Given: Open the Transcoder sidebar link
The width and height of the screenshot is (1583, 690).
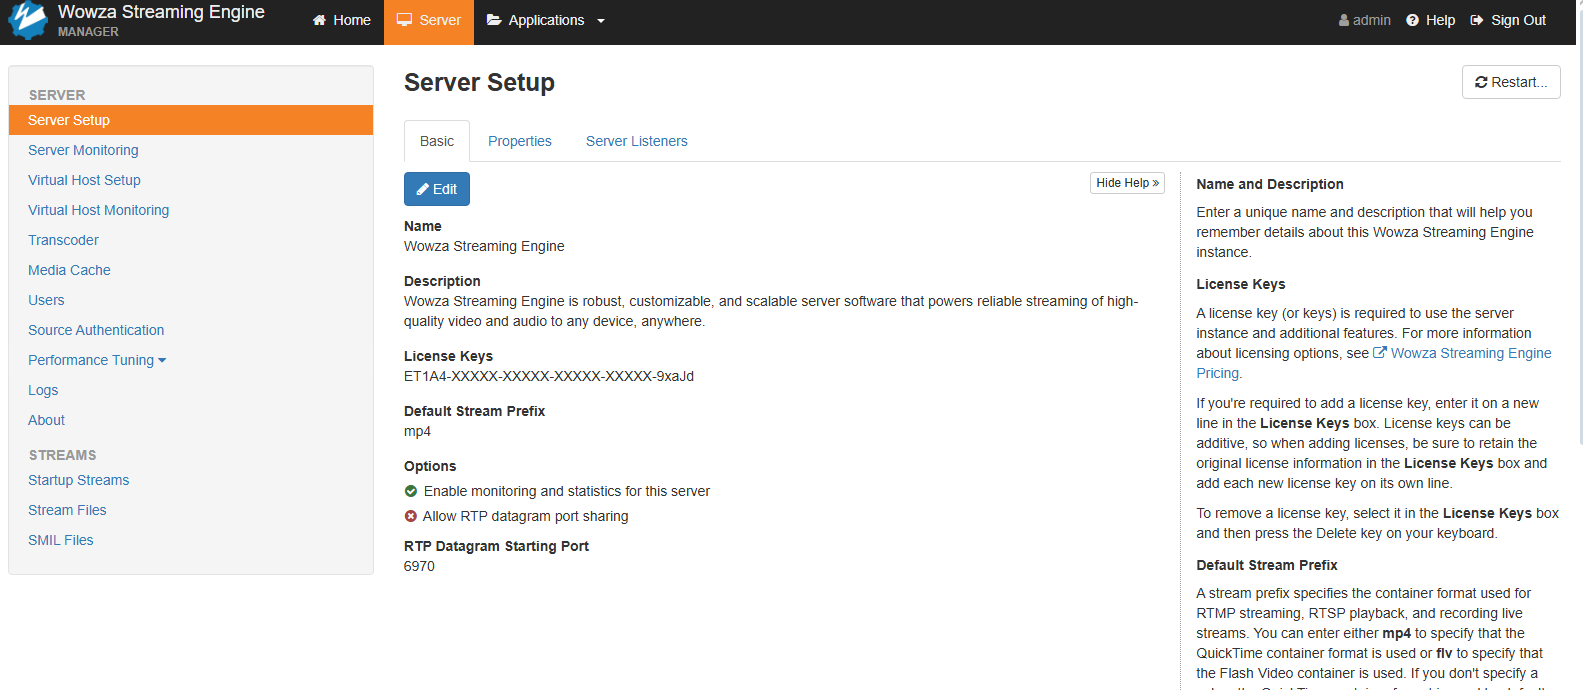Looking at the screenshot, I should coord(63,240).
